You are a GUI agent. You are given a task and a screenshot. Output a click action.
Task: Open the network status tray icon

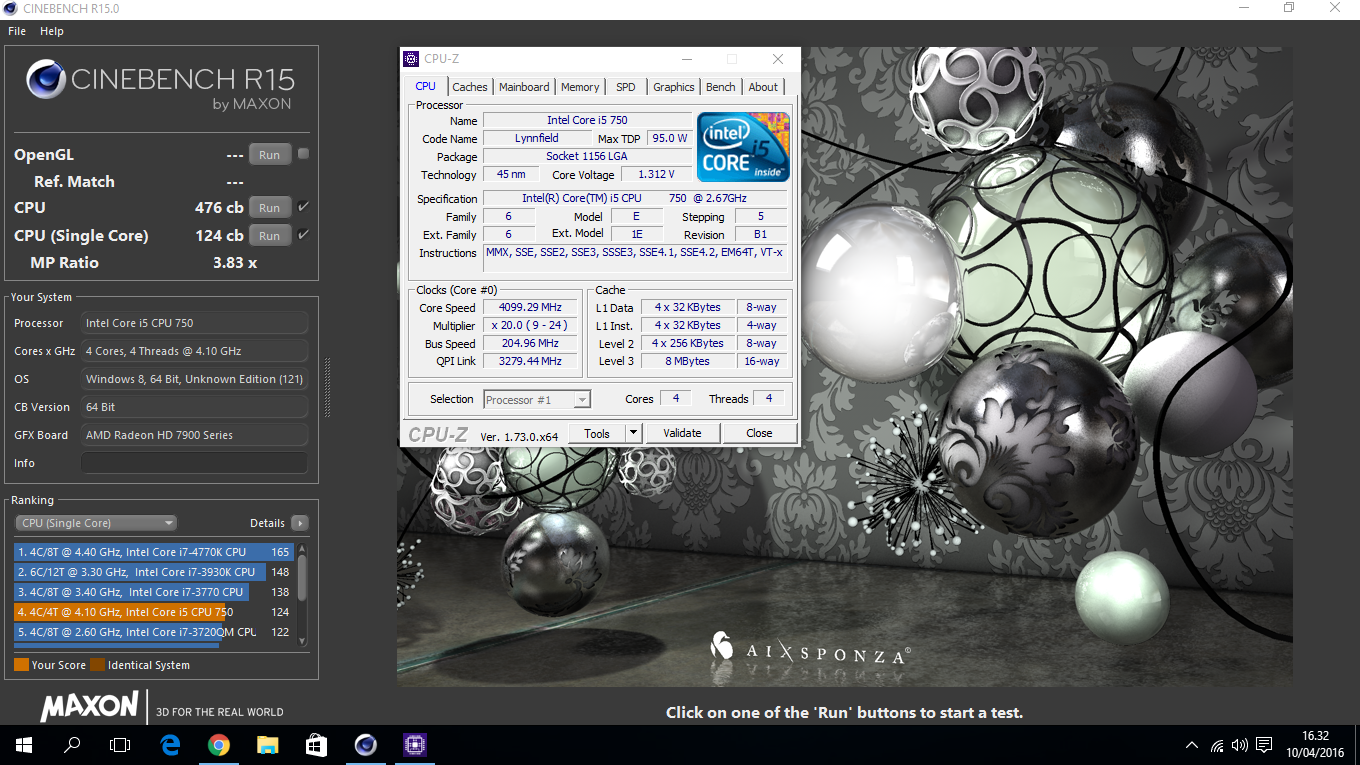pyautogui.click(x=1217, y=745)
